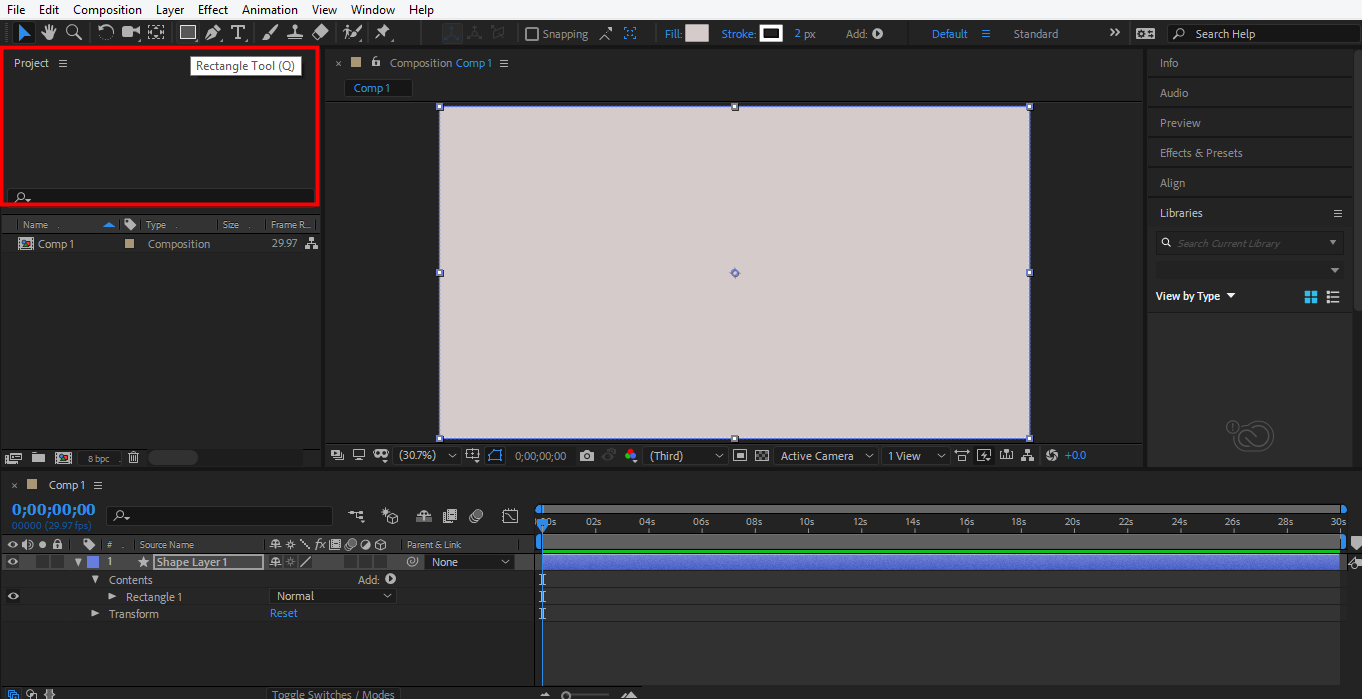The height and width of the screenshot is (699, 1362).
Task: Select the Pen tool
Action: point(213,33)
